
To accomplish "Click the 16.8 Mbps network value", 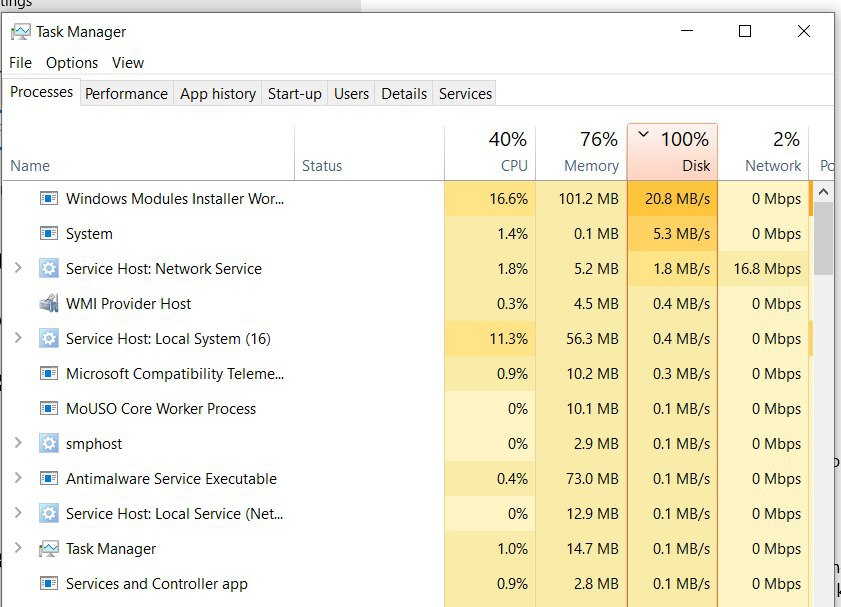I will [767, 269].
